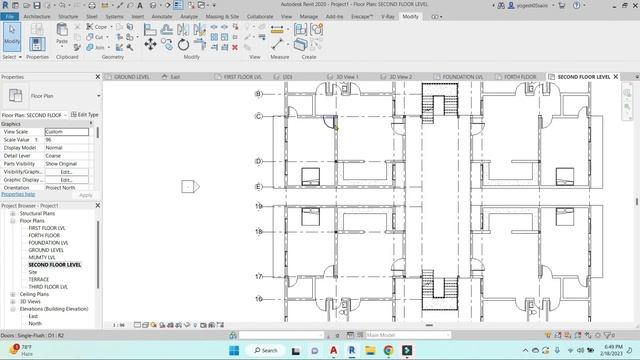Toggle Reveal Constraints in view control bar
640x360 pixels.
click(220, 325)
